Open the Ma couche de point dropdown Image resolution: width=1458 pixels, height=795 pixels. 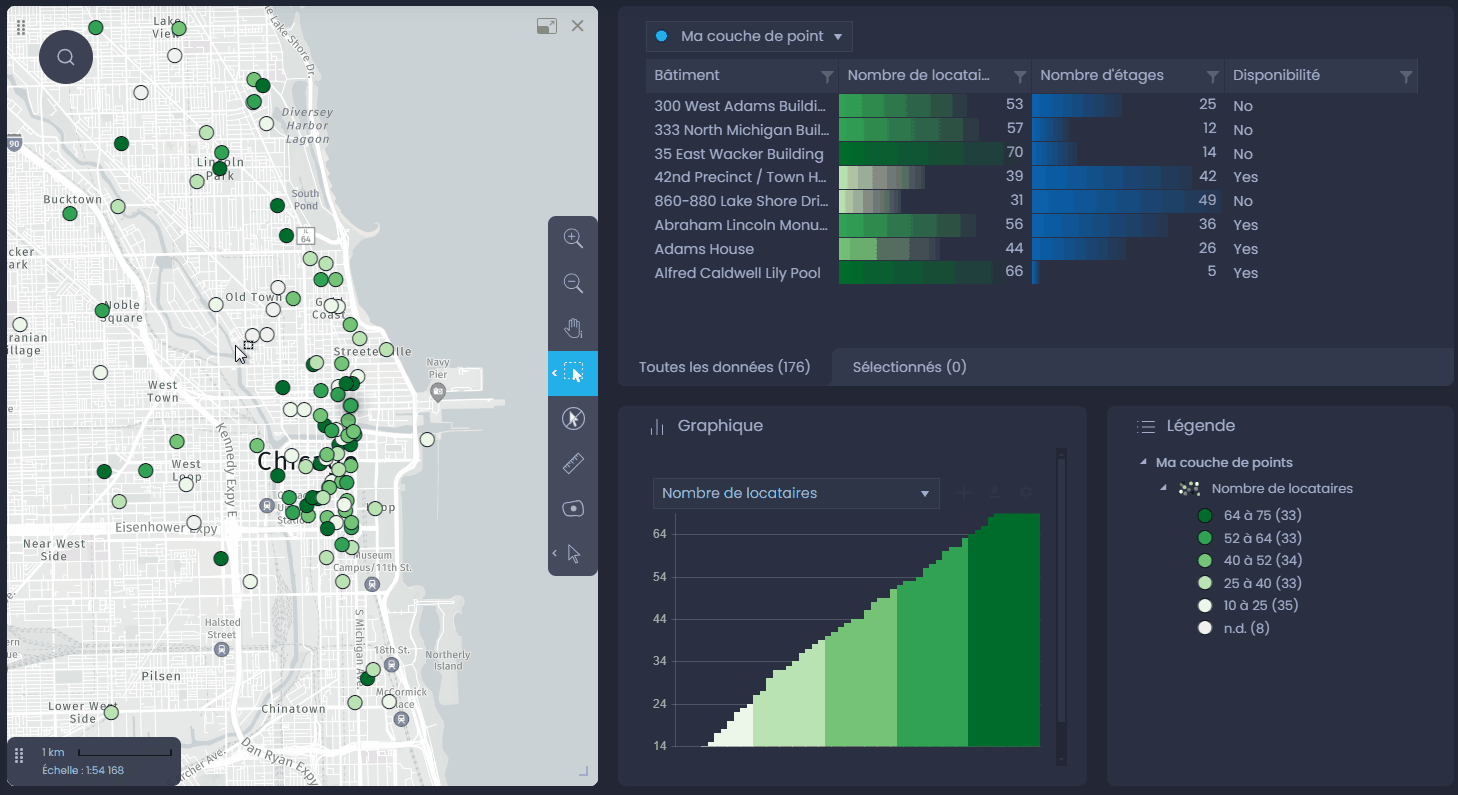click(749, 36)
